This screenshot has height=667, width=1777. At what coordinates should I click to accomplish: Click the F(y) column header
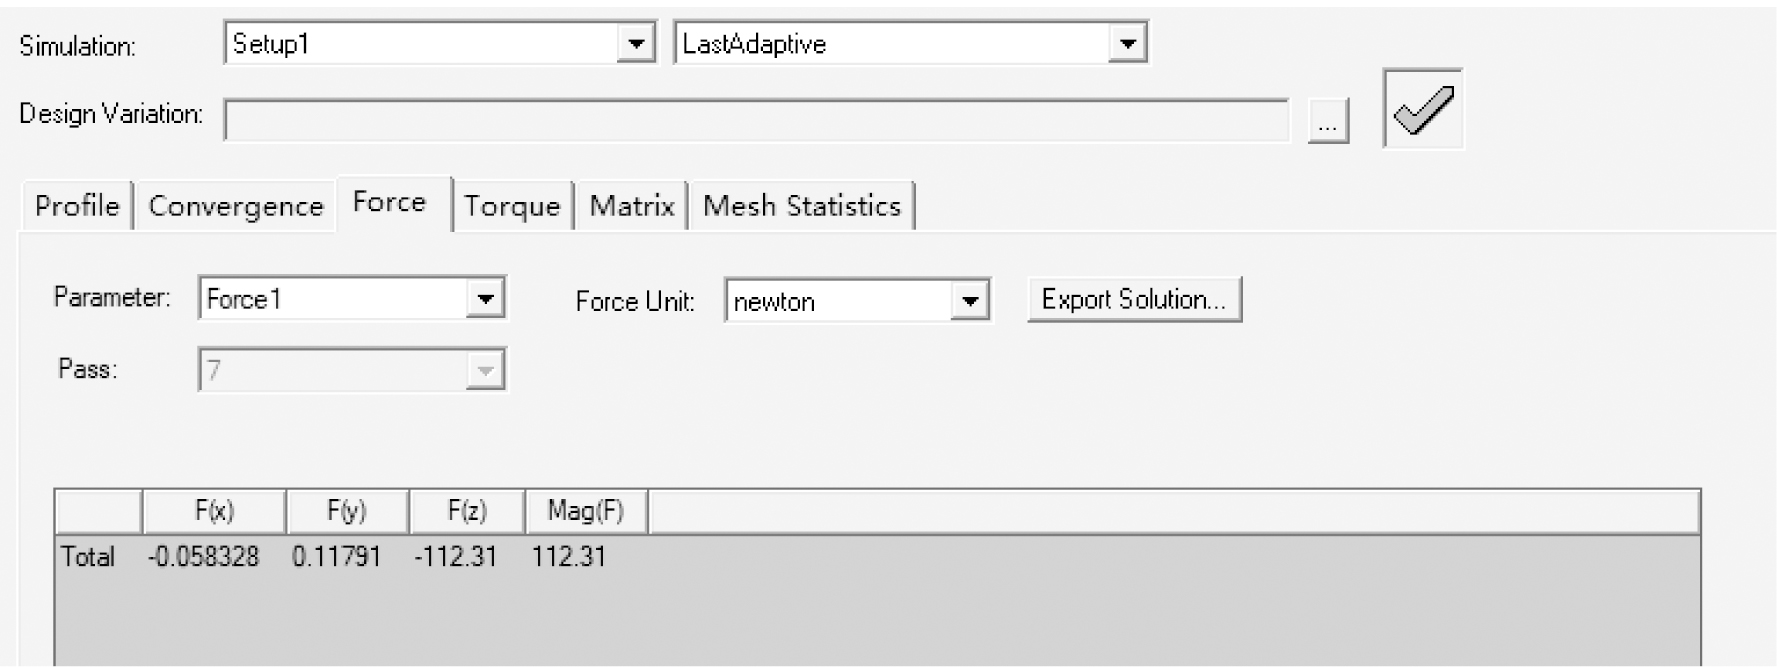coord(347,512)
